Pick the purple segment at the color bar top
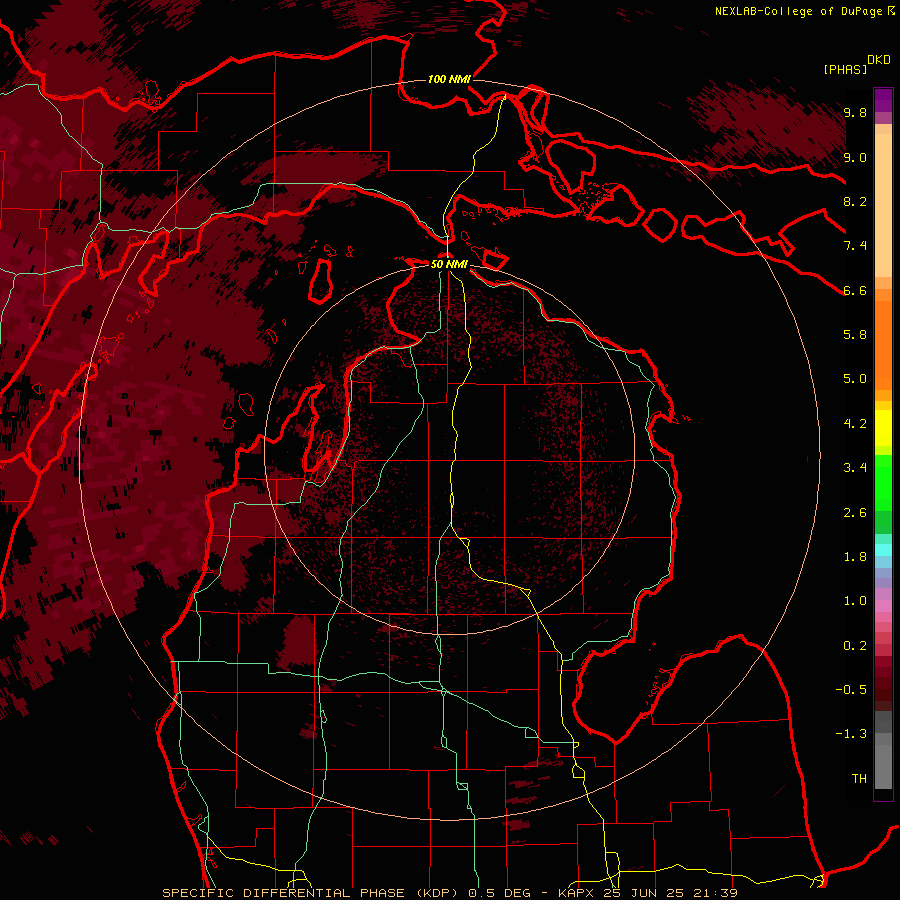The image size is (900, 900). [883, 100]
